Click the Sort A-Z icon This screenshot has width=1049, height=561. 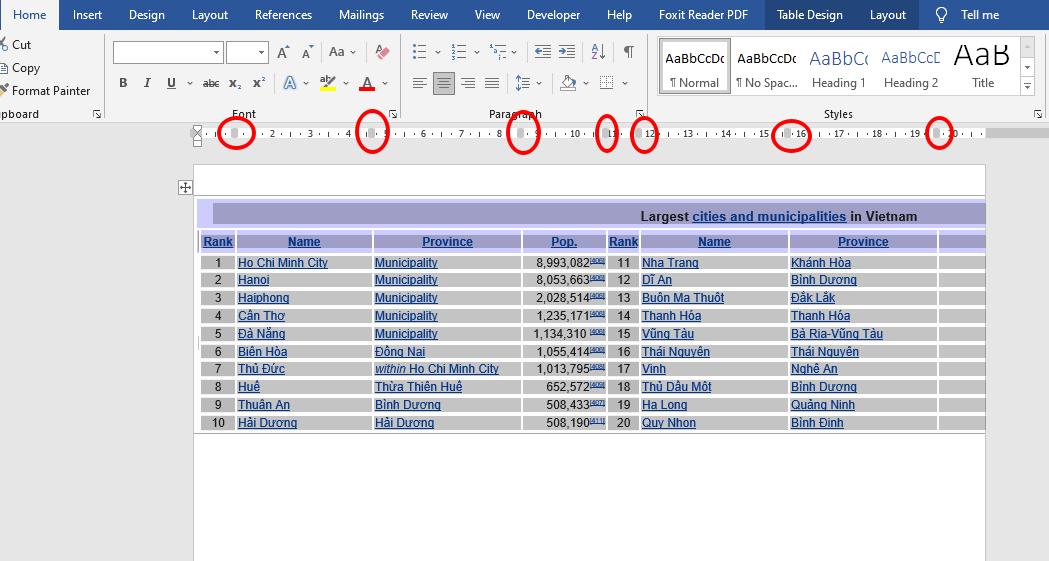598,52
